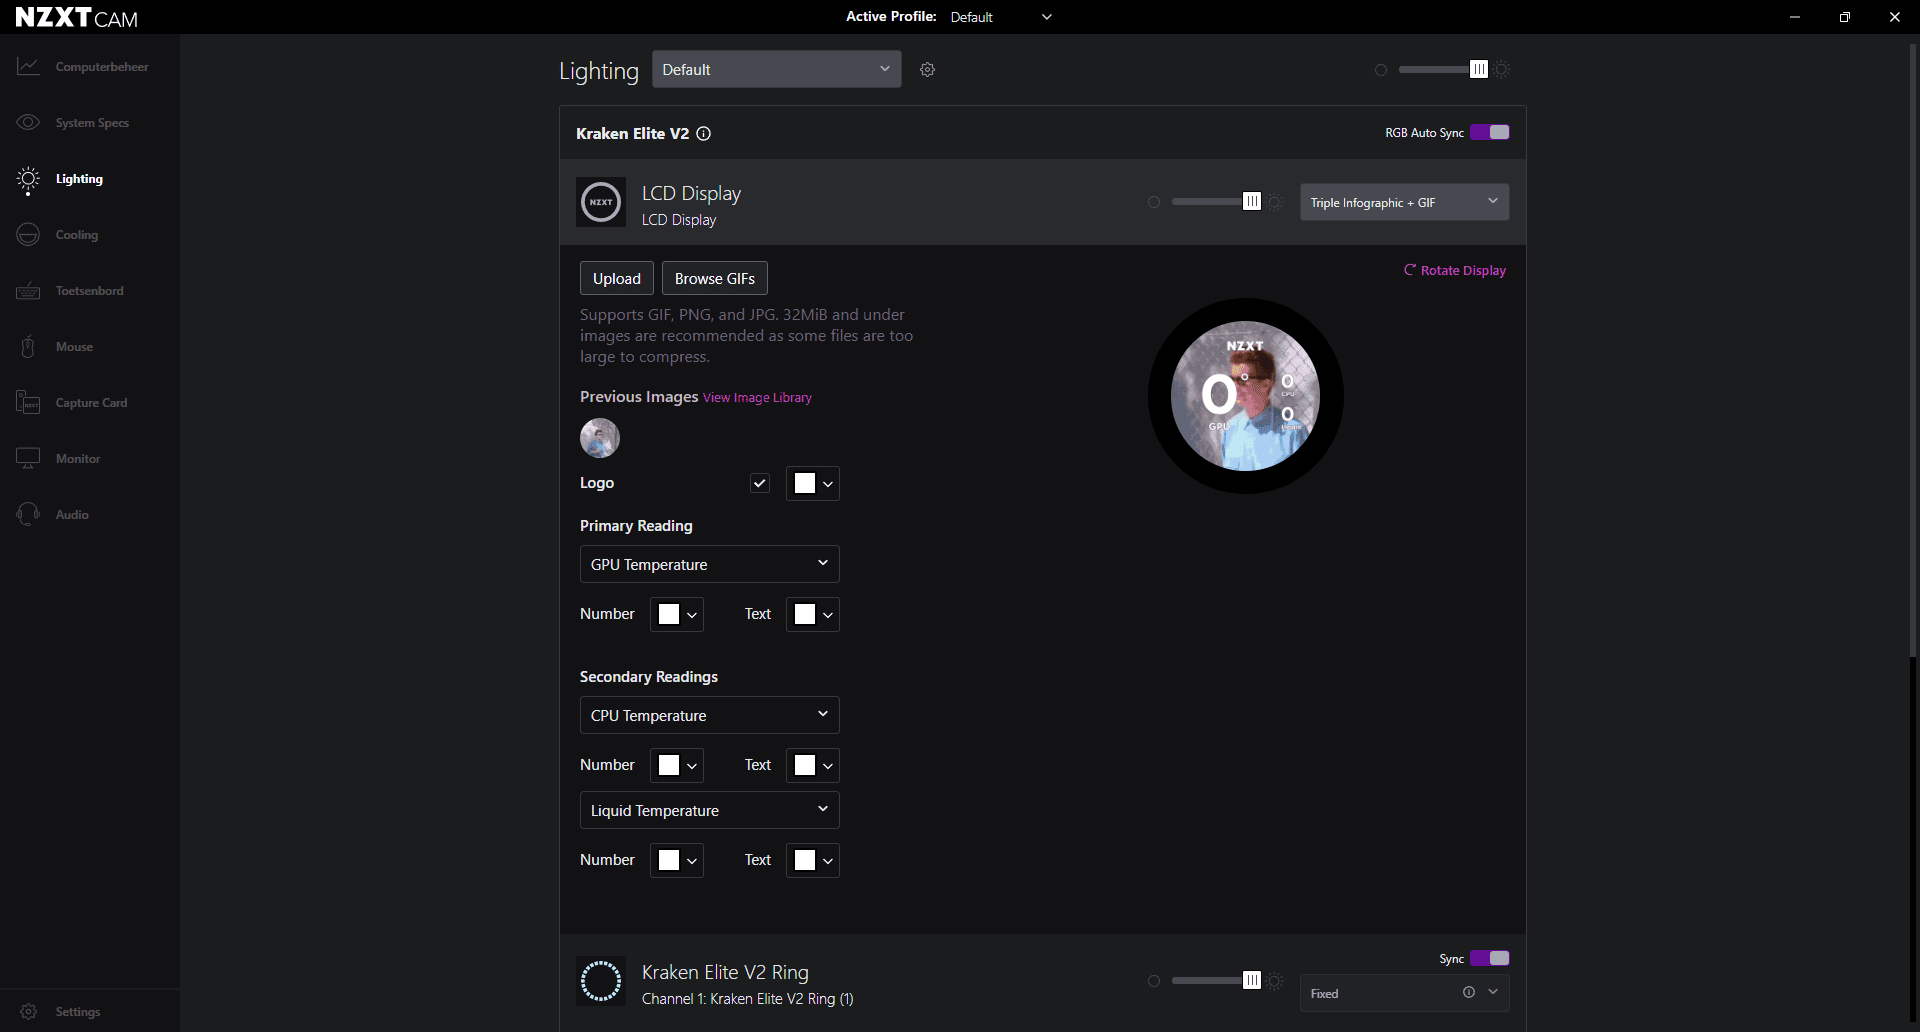Viewport: 1920px width, 1032px height.
Task: Click the NZXT CAM logo
Action: [77, 17]
